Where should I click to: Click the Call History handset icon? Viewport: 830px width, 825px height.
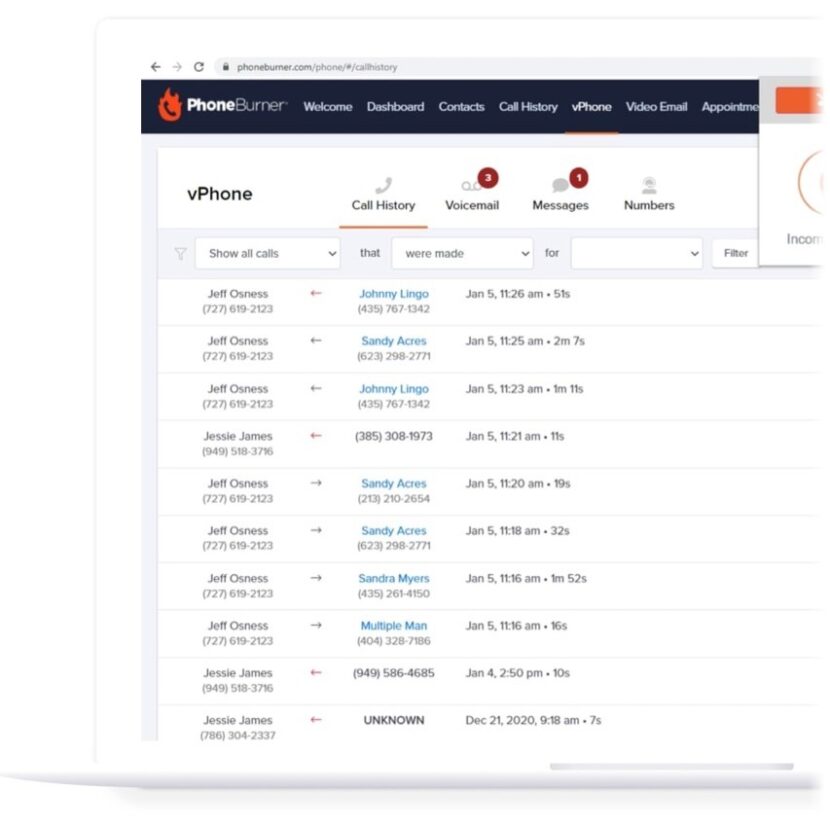(382, 183)
